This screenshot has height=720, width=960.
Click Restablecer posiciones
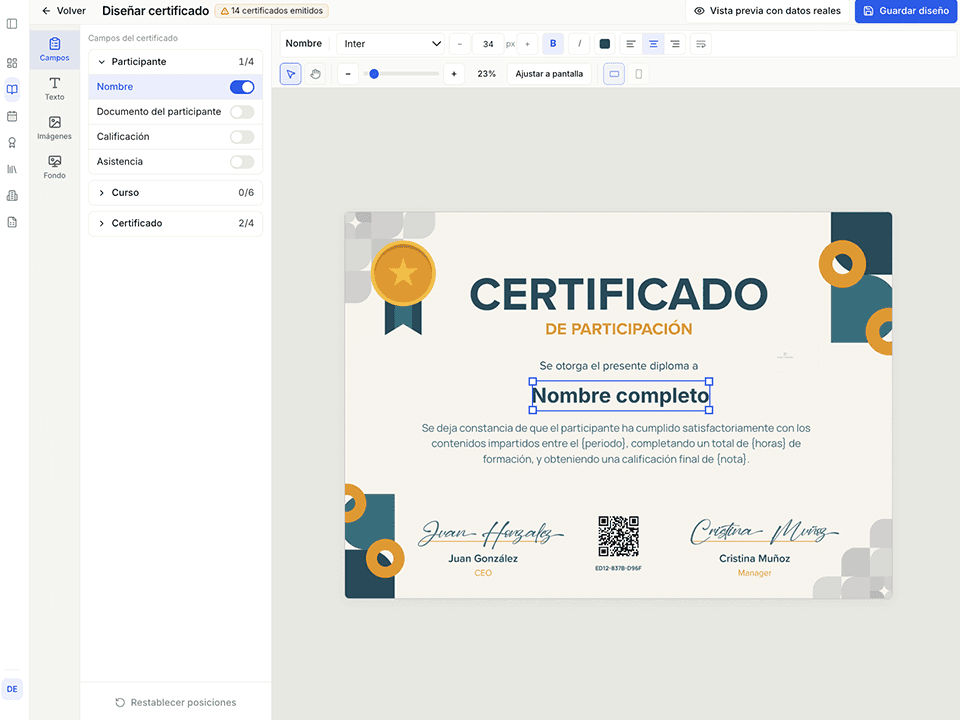pyautogui.click(x=176, y=702)
